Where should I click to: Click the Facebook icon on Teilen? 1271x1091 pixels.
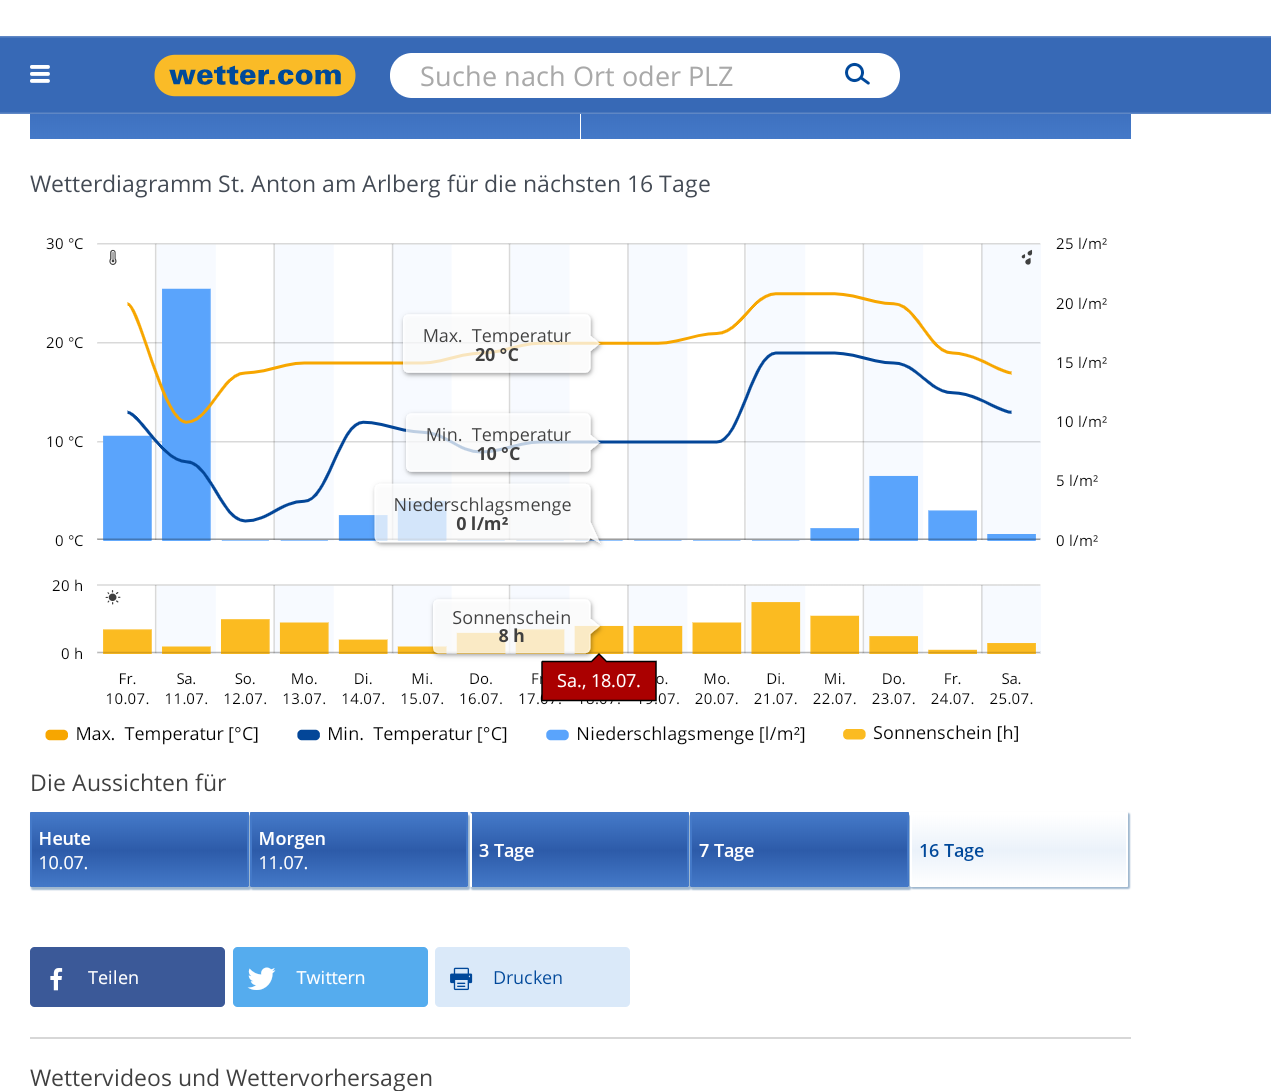(57, 978)
